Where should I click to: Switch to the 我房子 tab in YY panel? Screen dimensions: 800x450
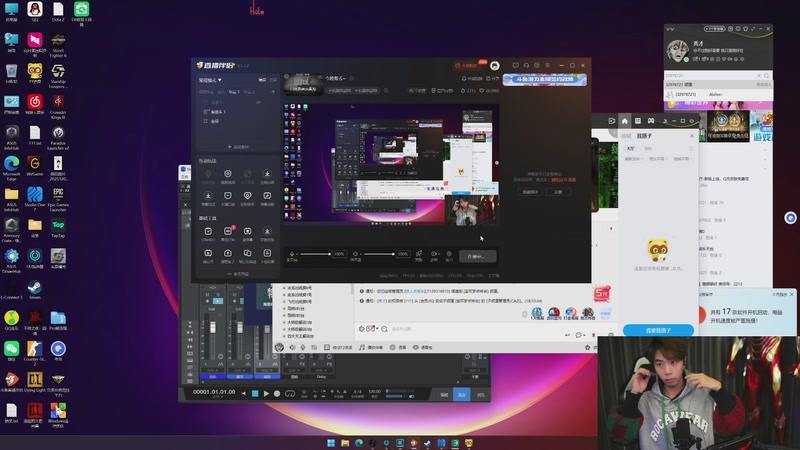click(644, 136)
